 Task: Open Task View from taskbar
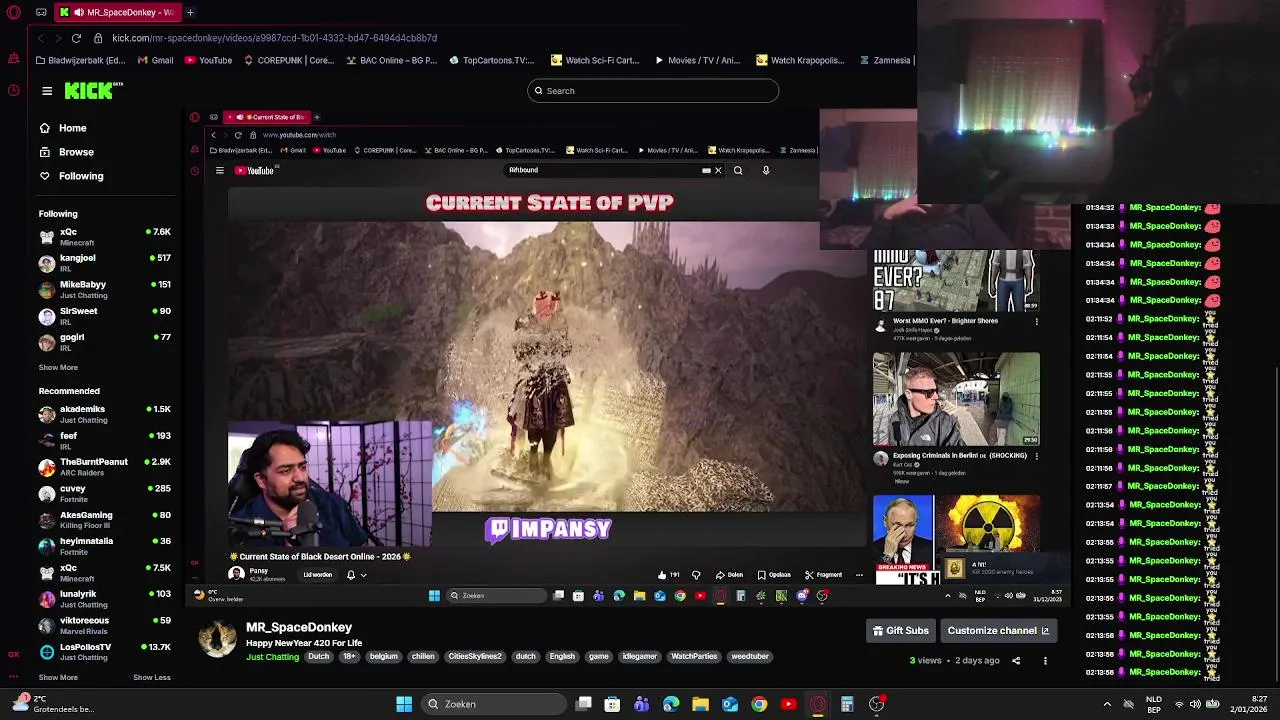[584, 704]
